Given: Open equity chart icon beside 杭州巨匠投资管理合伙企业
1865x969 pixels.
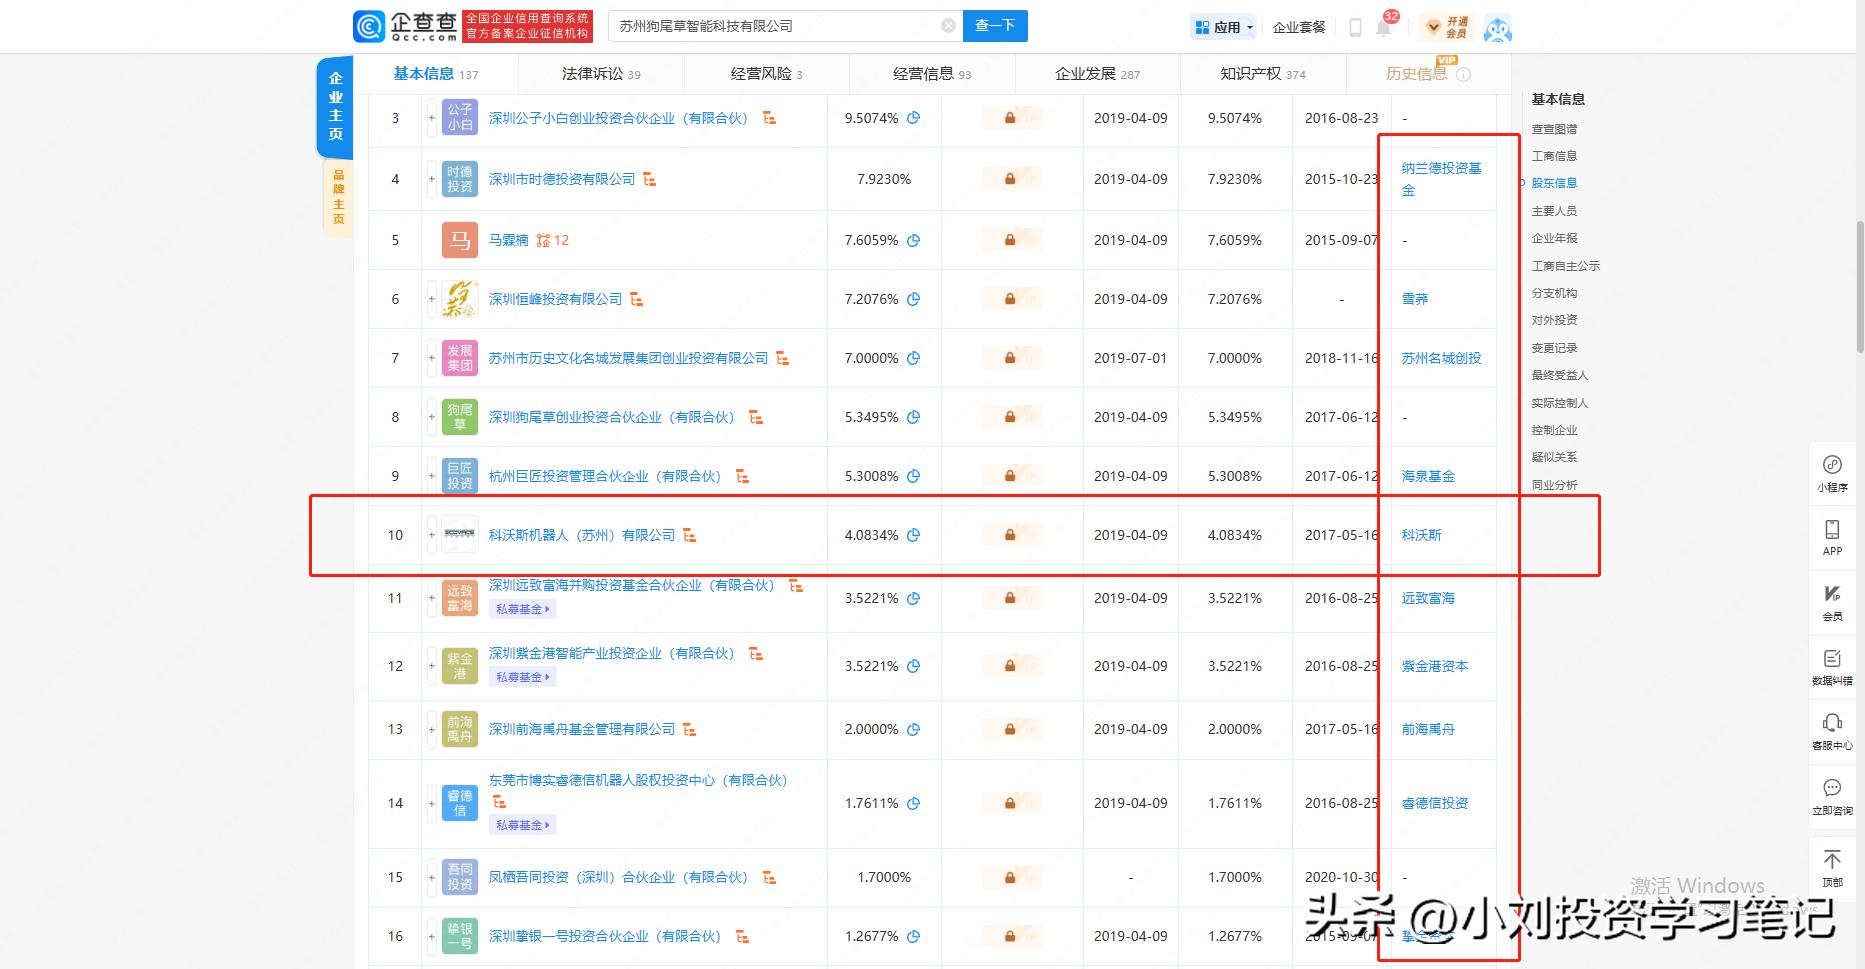Looking at the screenshot, I should 743,476.
